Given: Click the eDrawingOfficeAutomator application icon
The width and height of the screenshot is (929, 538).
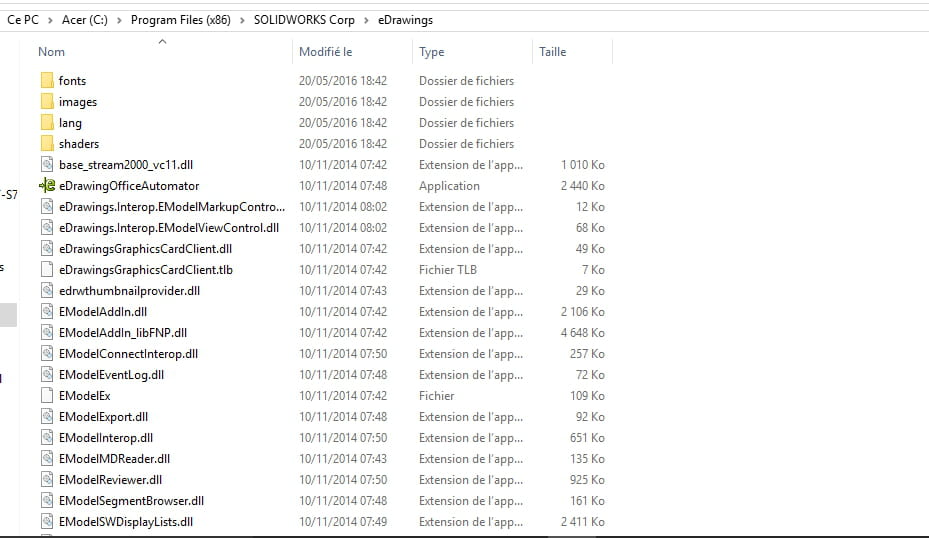Looking at the screenshot, I should pos(47,185).
